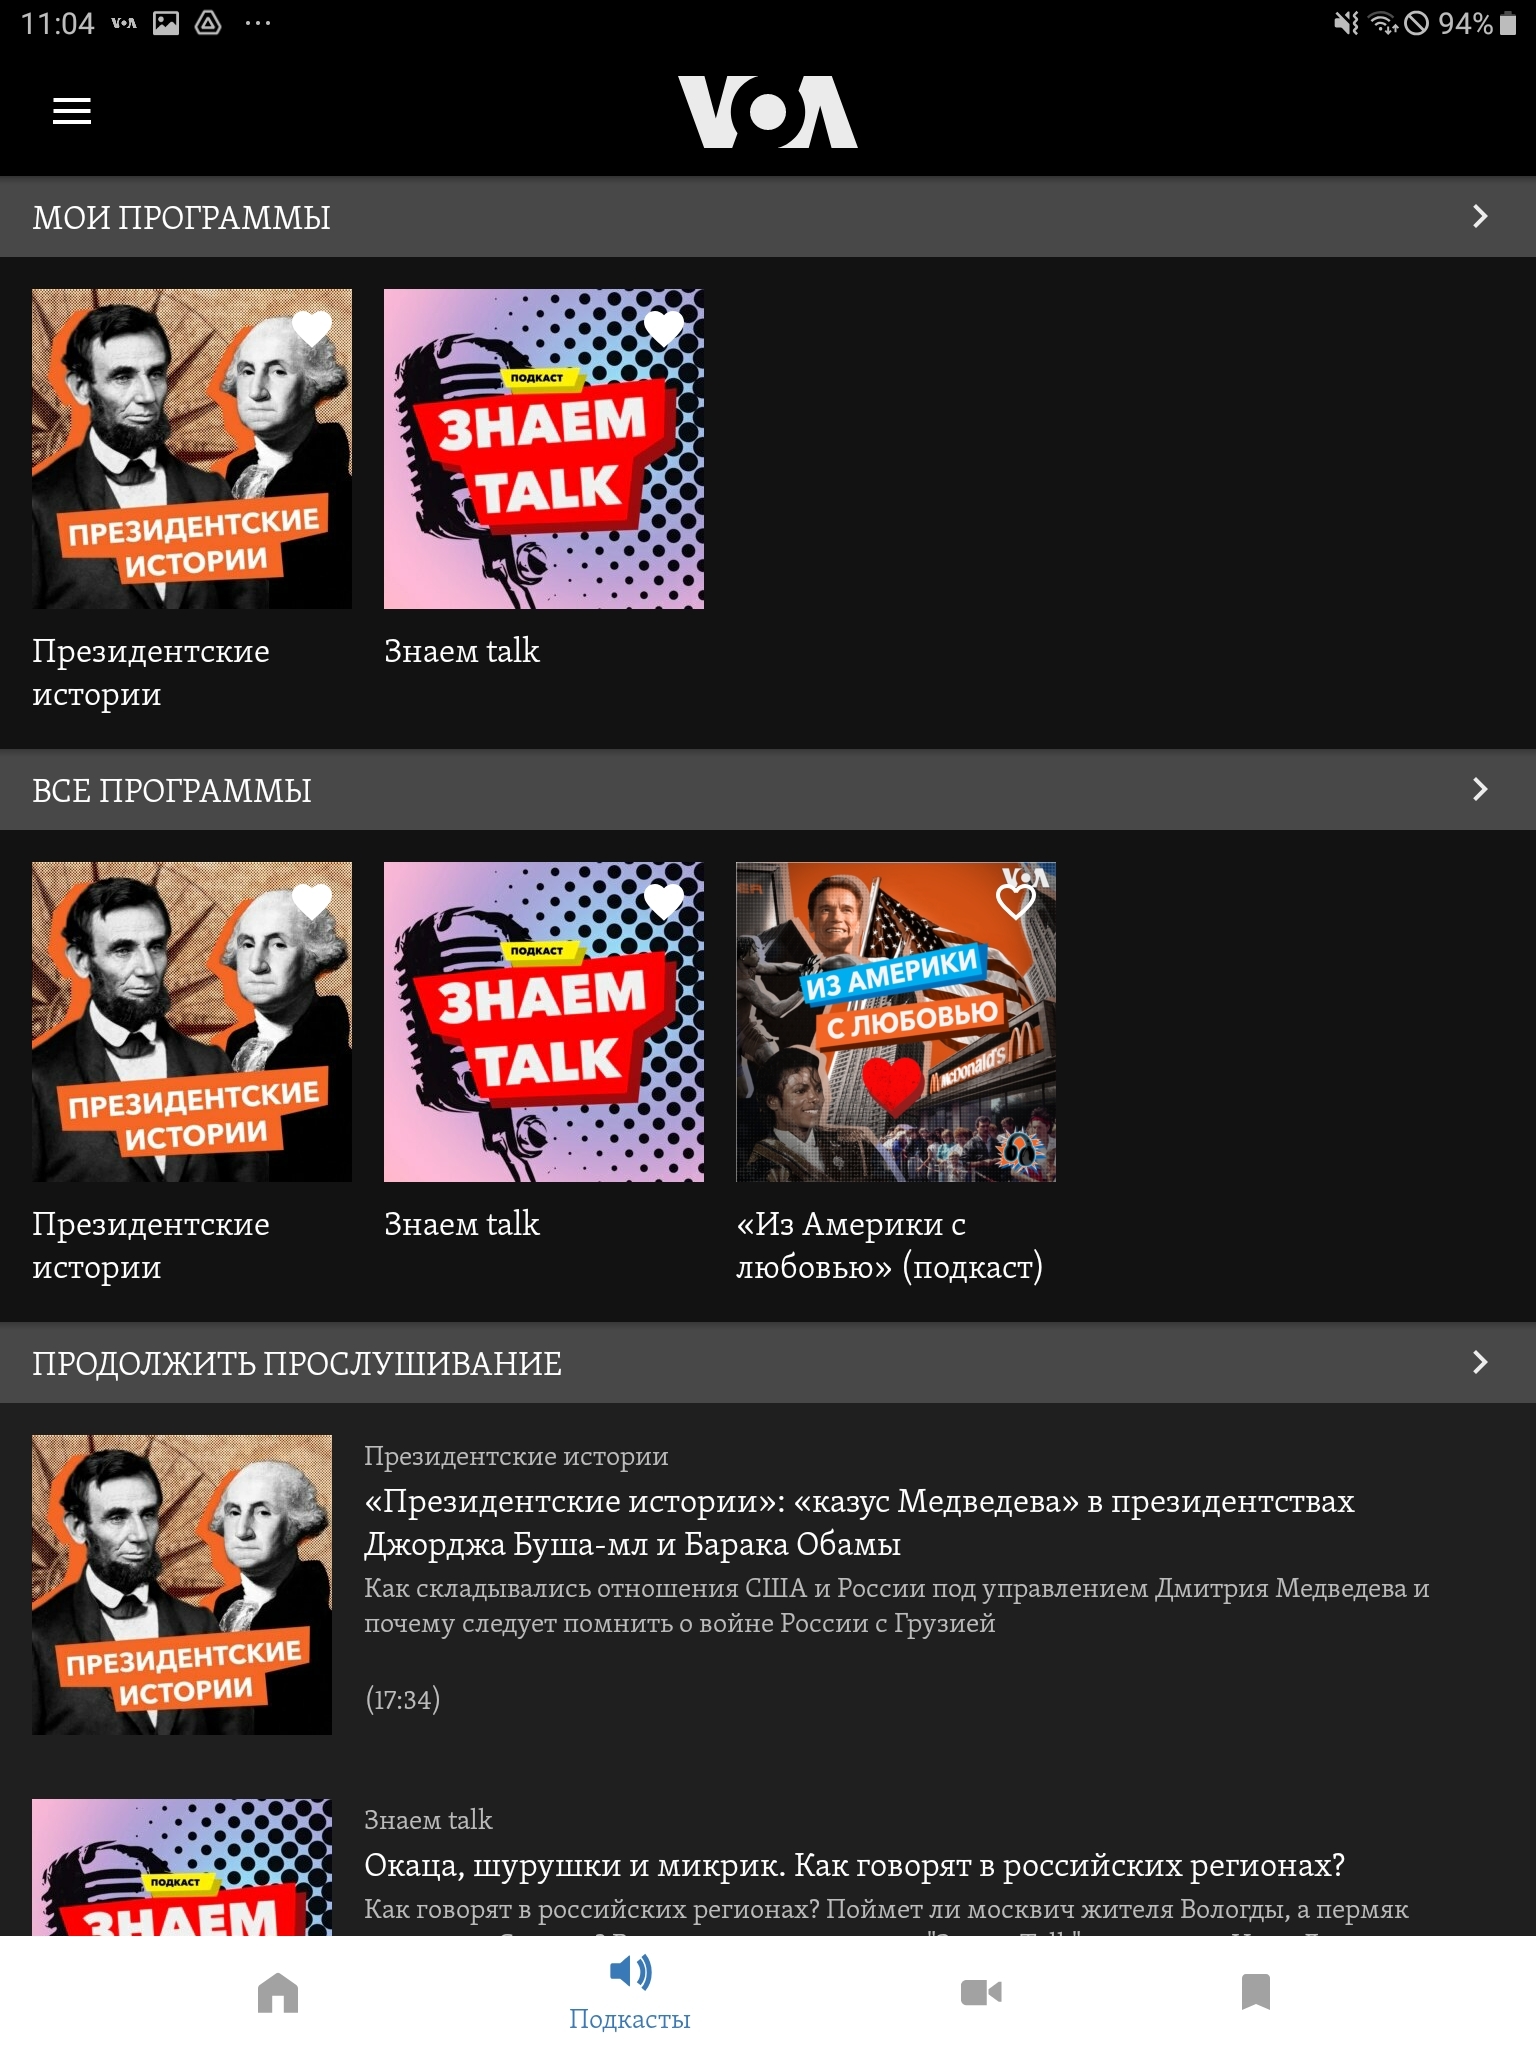1536x2048 pixels.
Task: Open «Из Америки с любовью» podcast thumbnail
Action: coord(896,1022)
